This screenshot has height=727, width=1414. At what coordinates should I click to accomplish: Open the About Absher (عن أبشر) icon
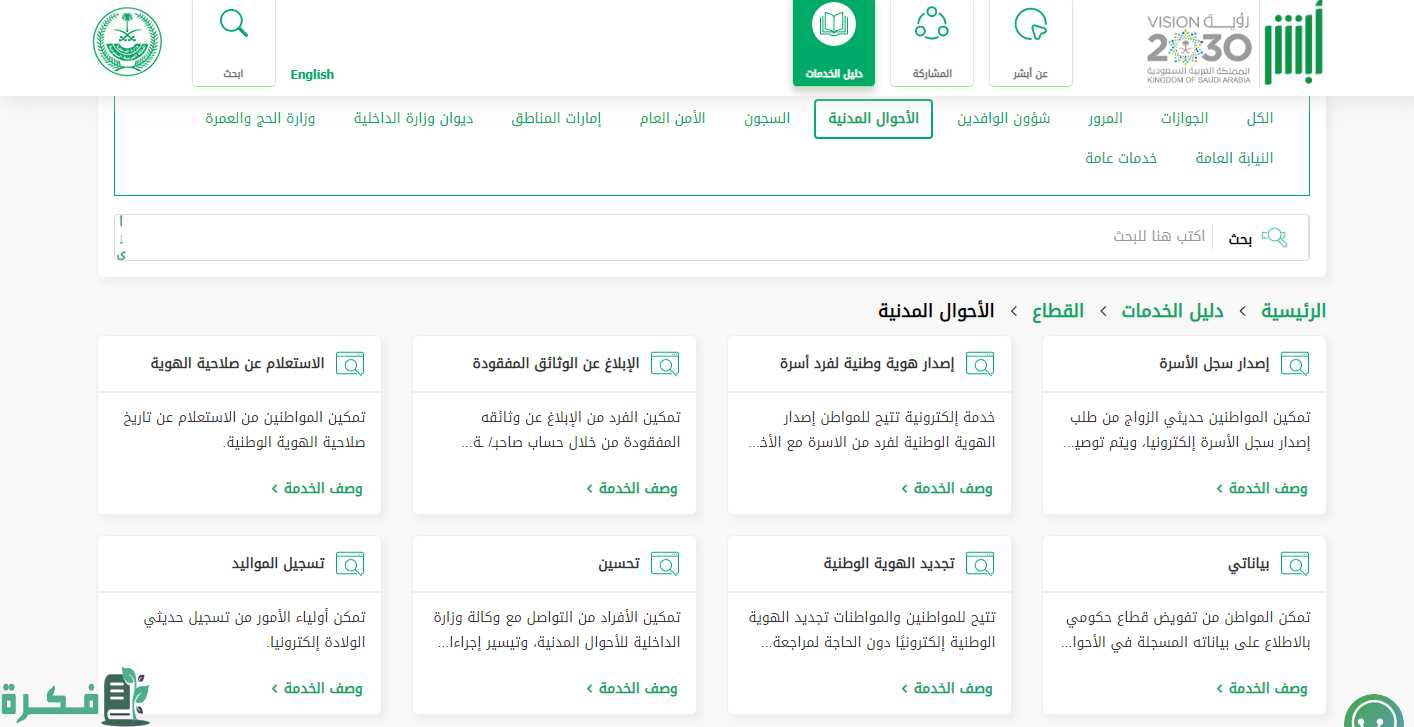(x=1030, y=24)
